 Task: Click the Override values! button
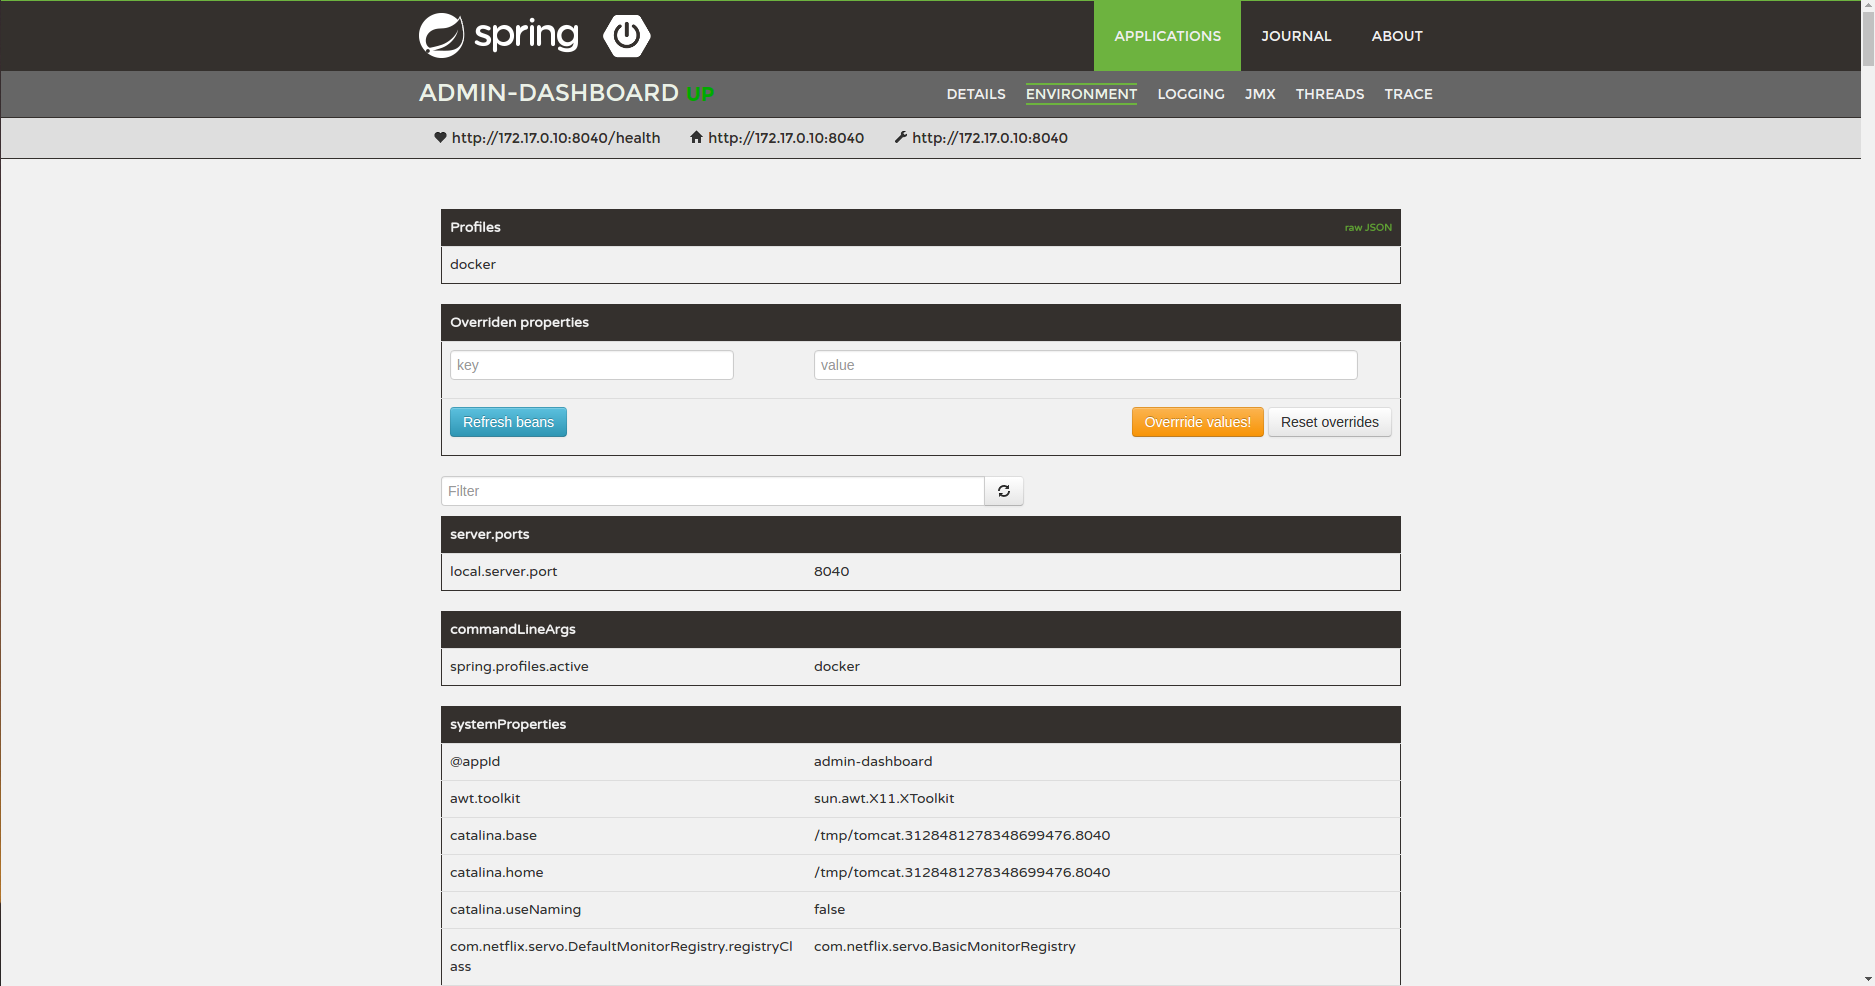[1197, 422]
